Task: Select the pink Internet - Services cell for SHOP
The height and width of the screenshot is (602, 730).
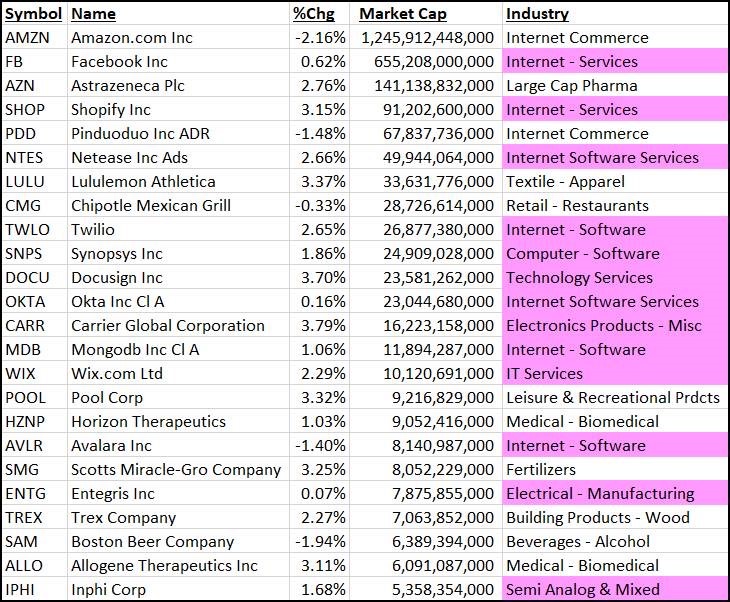Action: click(615, 110)
